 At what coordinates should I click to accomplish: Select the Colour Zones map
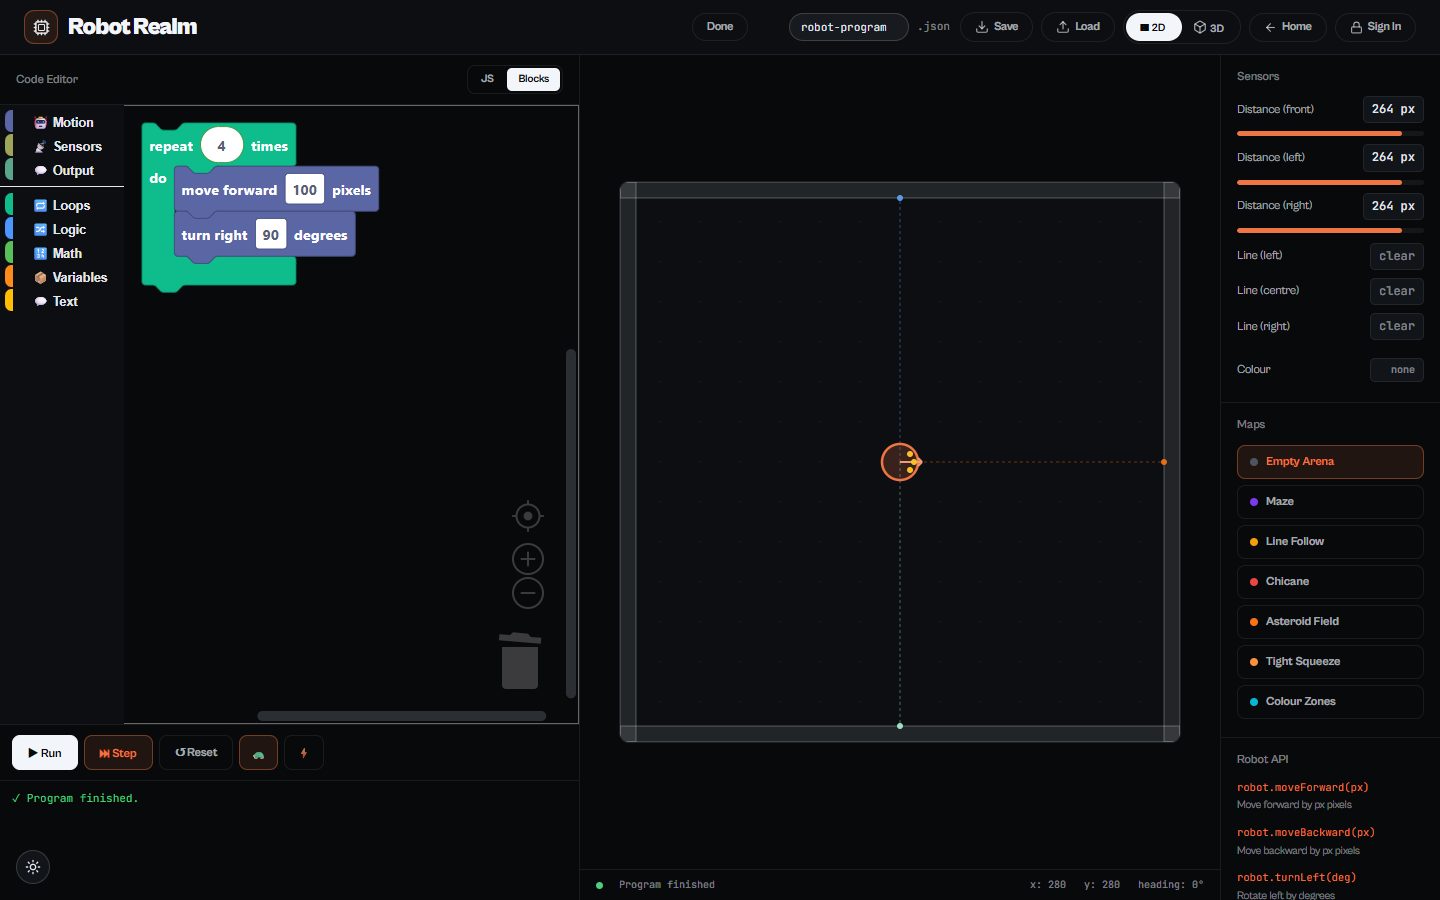coord(1330,702)
